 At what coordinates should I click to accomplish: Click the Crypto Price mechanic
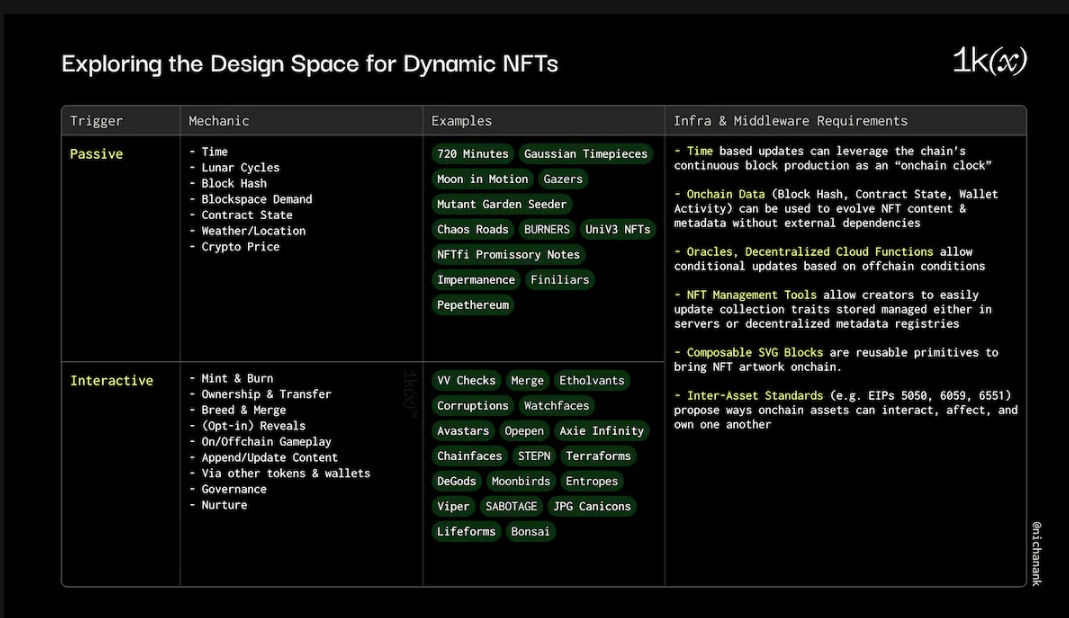[x=240, y=247]
